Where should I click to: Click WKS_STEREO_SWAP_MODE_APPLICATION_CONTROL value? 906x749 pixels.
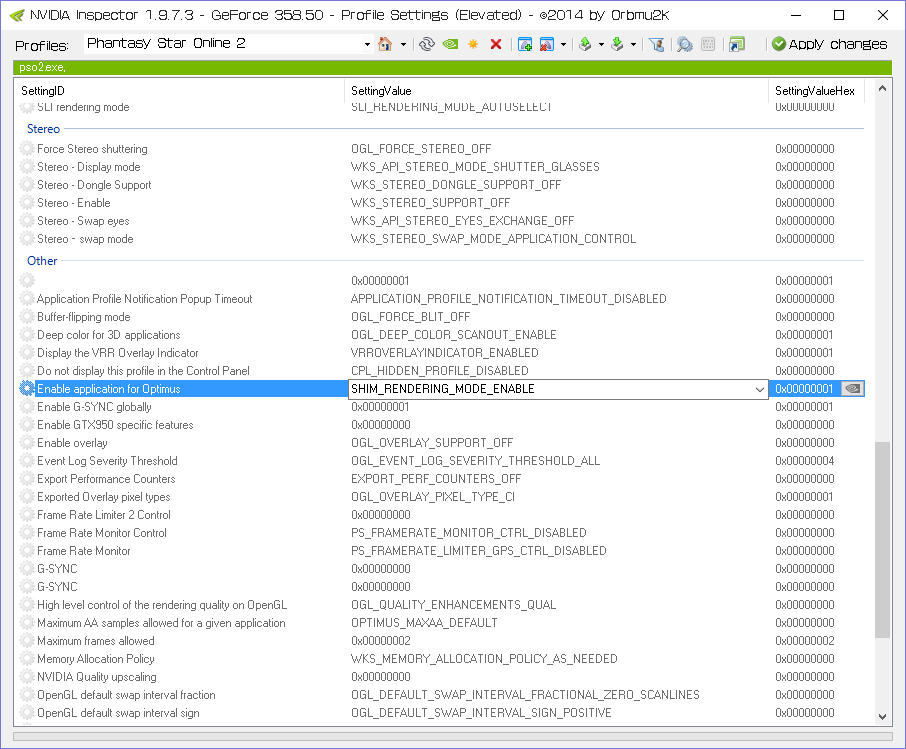point(493,239)
